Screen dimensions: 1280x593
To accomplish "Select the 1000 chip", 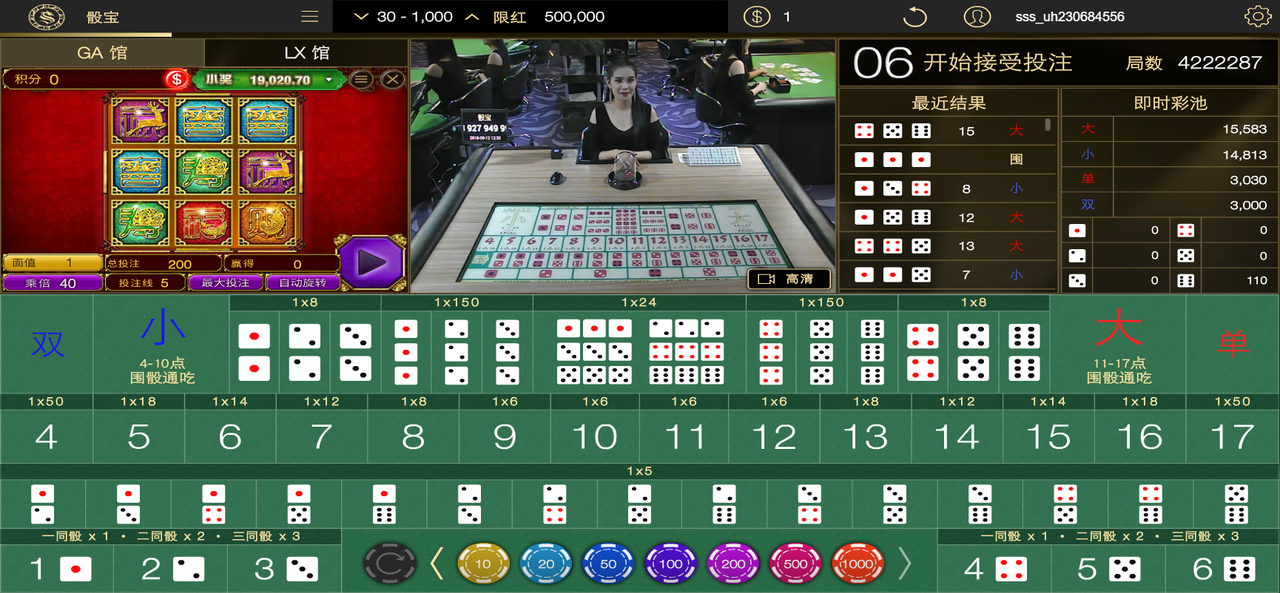I will click(858, 563).
